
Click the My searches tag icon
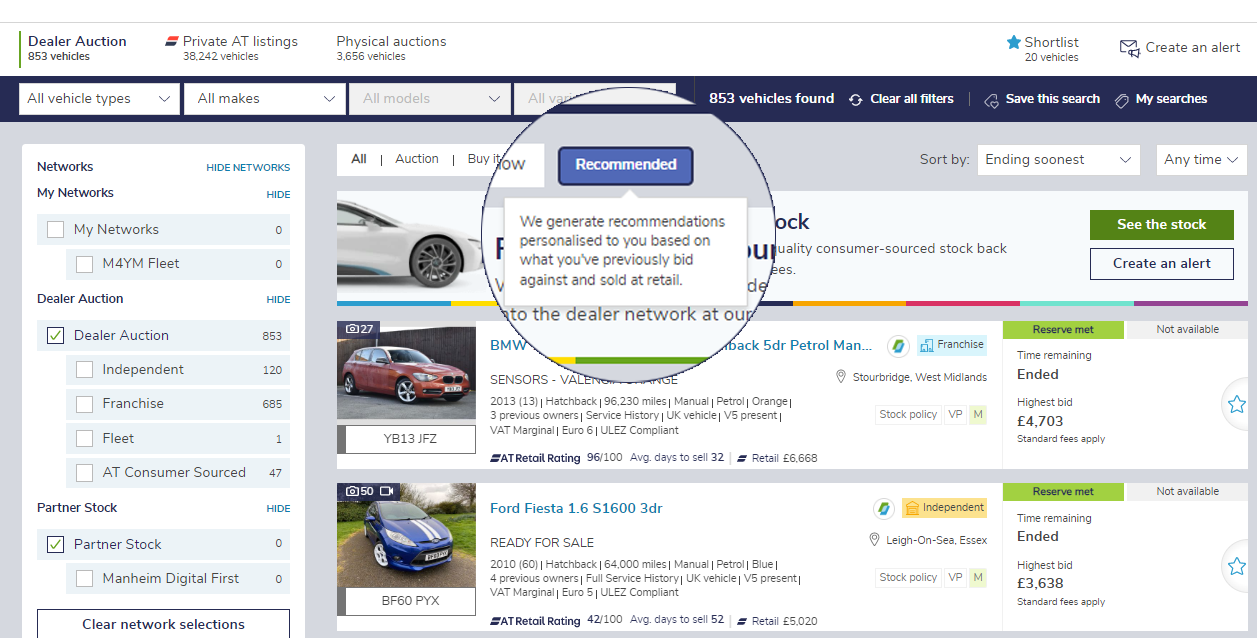1122,100
